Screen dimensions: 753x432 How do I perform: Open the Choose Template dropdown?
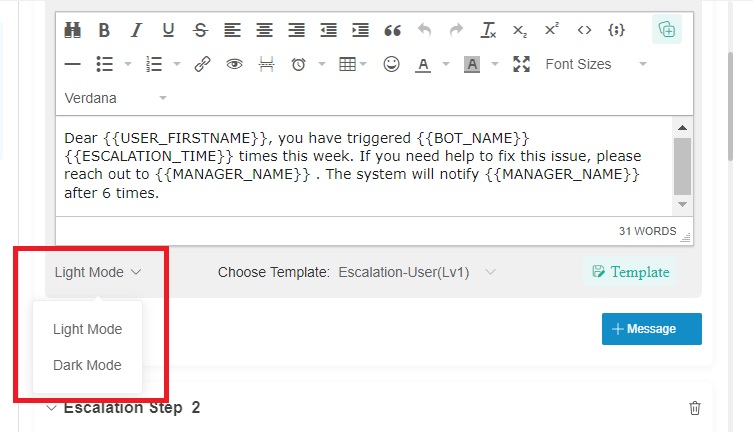coord(417,272)
